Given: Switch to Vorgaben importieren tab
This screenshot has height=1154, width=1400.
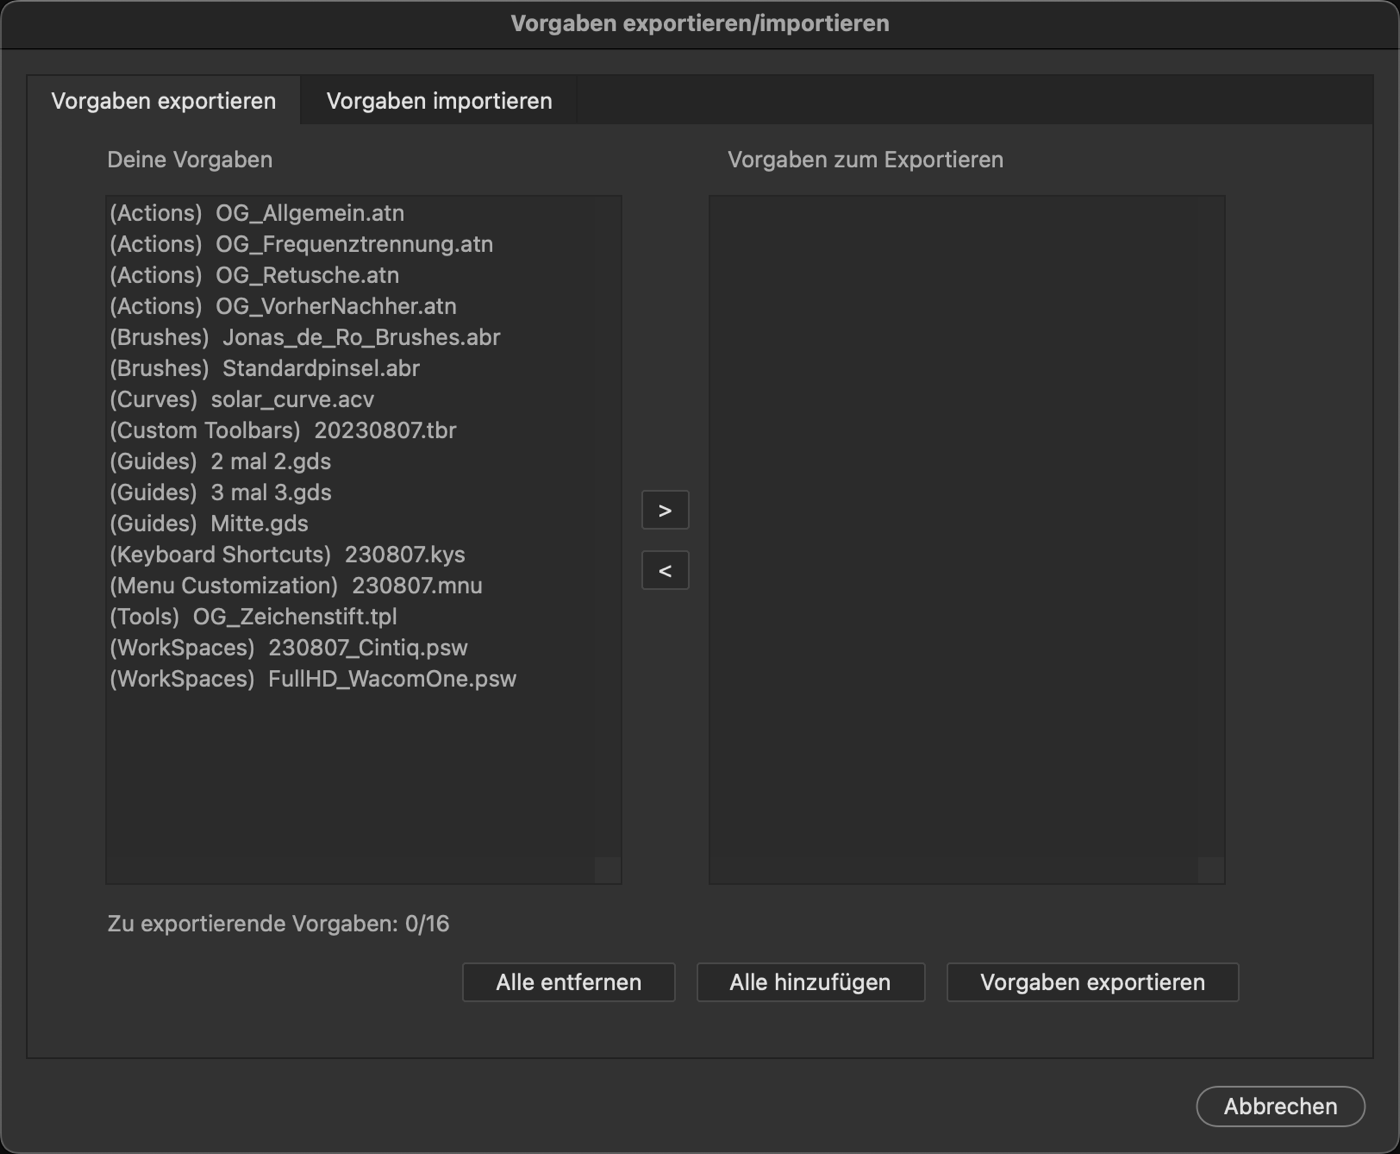Looking at the screenshot, I should click(439, 101).
